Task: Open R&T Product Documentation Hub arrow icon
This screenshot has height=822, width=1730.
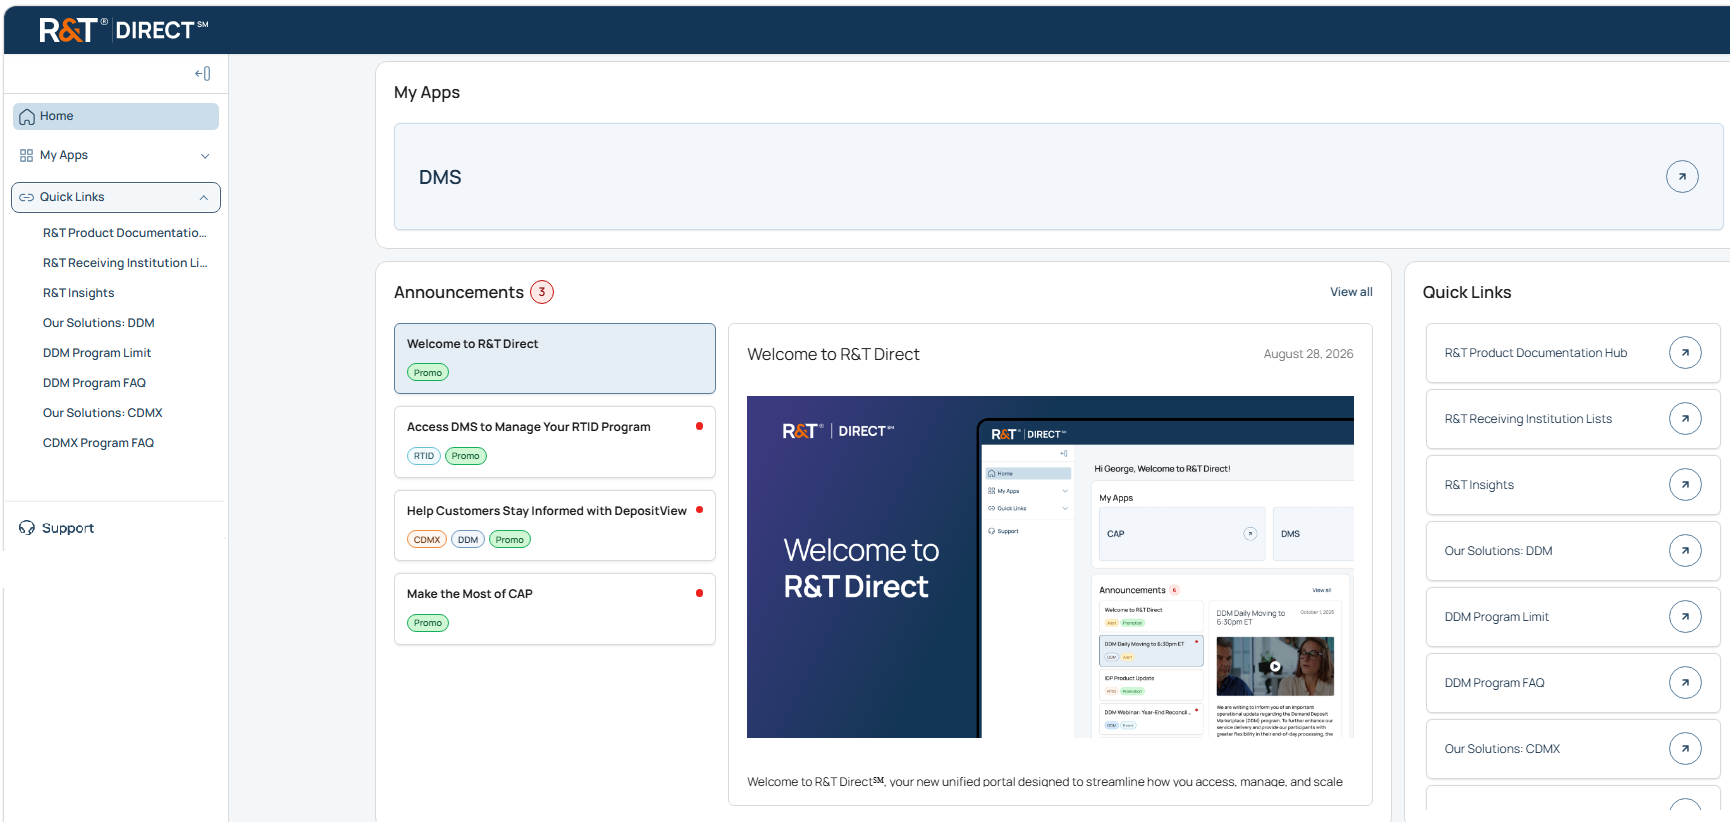Action: point(1685,353)
